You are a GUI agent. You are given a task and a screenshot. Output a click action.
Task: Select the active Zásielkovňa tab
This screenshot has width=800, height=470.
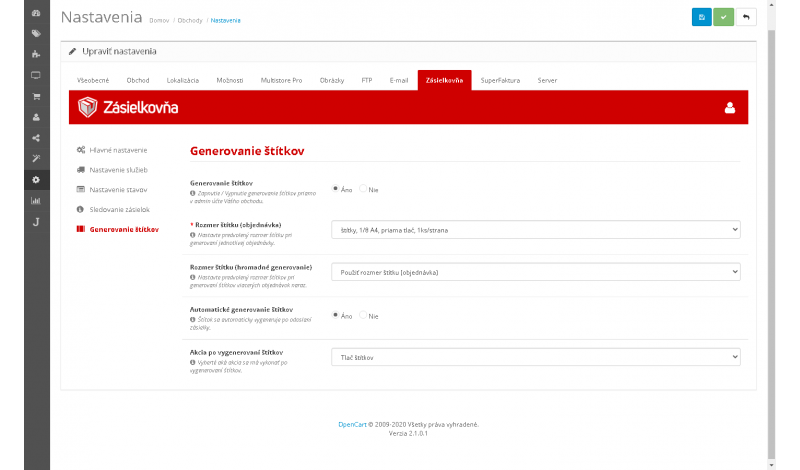tap(444, 80)
